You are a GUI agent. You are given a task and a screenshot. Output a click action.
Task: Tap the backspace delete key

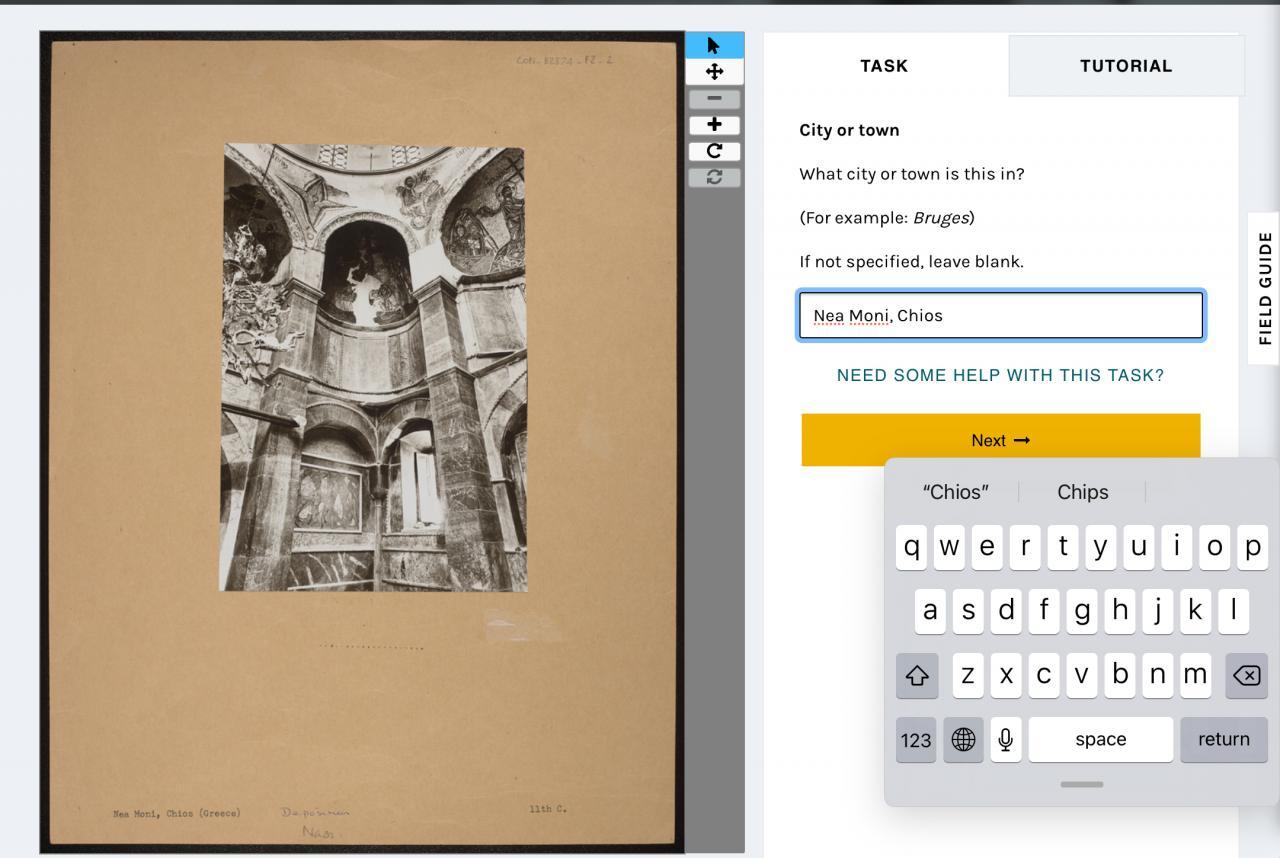(1247, 676)
